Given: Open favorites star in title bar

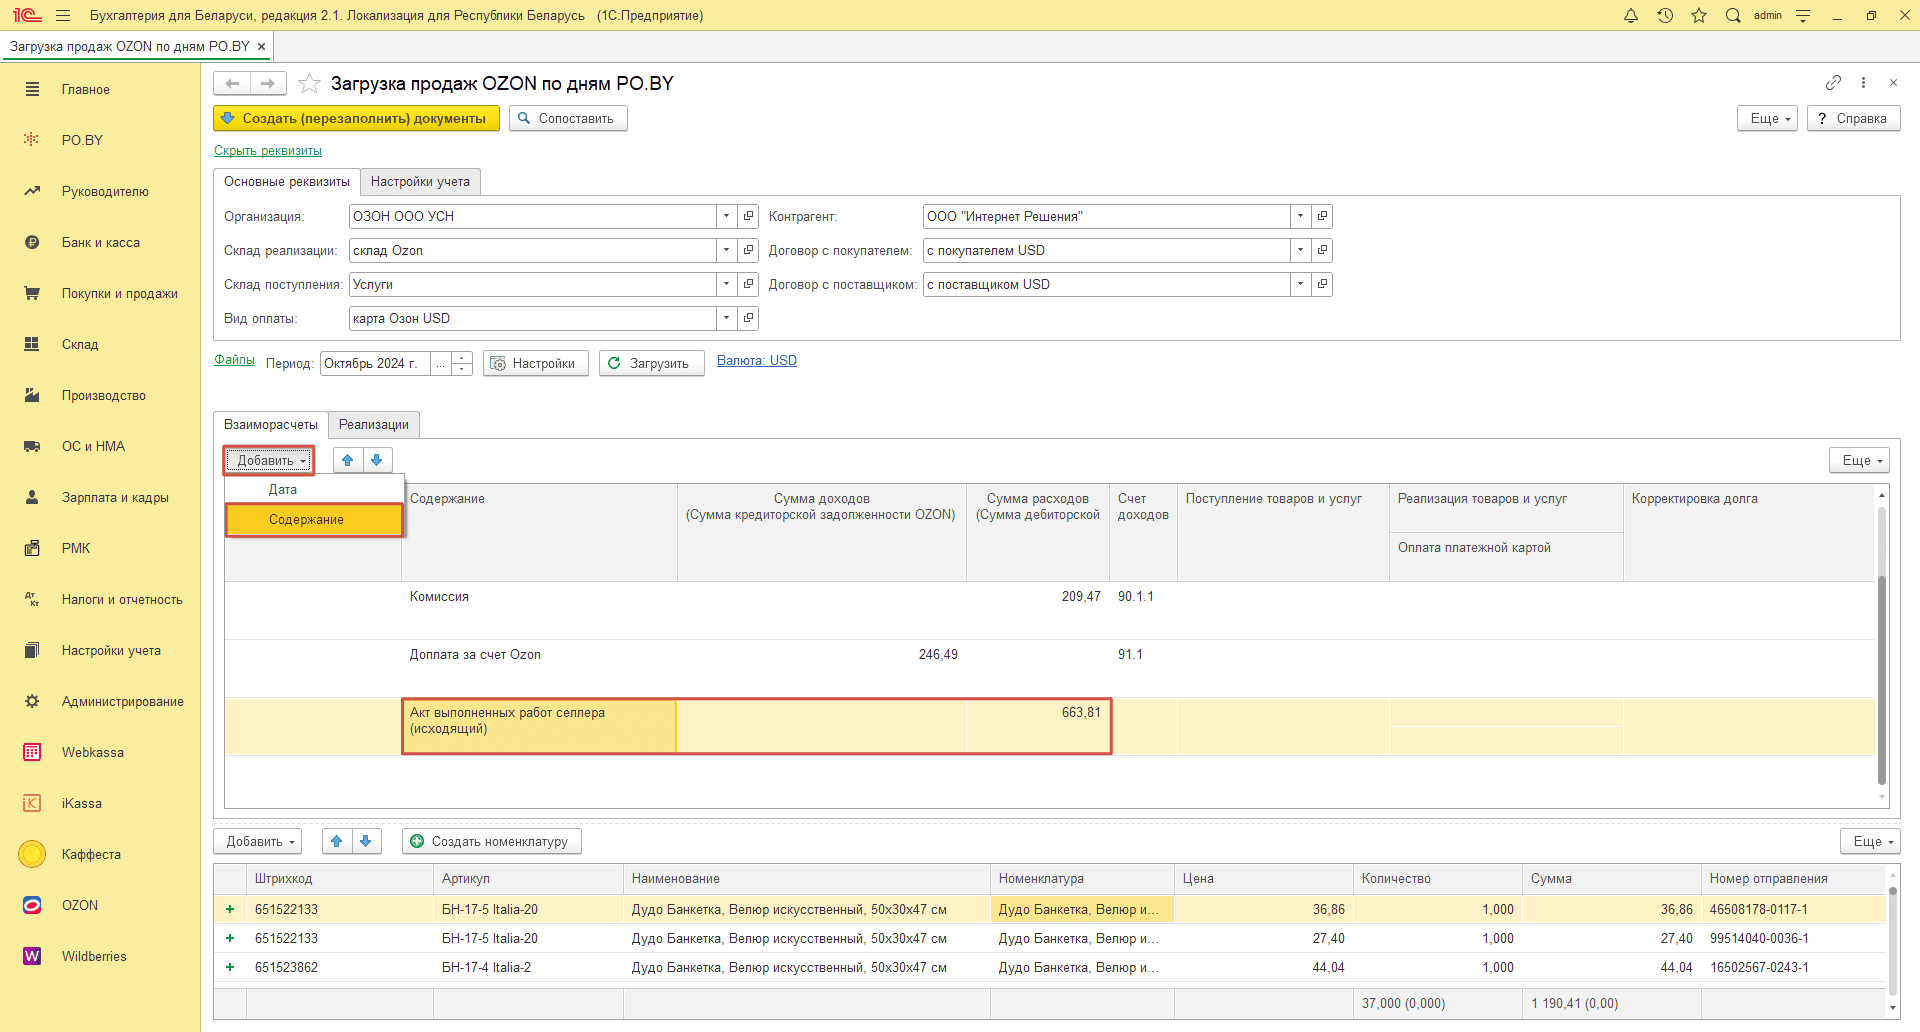Looking at the screenshot, I should 1699,15.
